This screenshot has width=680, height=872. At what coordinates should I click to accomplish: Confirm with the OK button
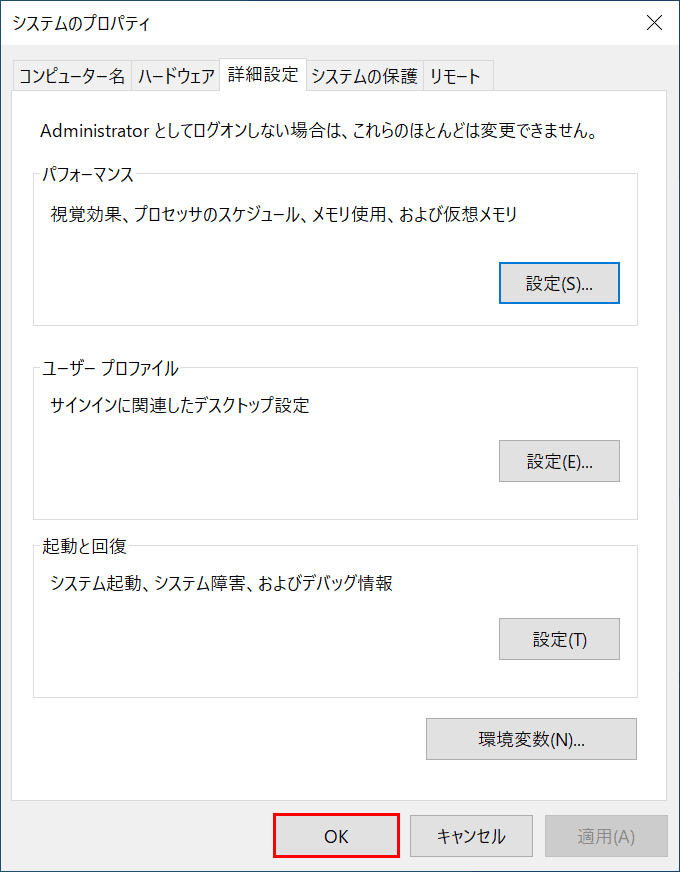point(336,835)
